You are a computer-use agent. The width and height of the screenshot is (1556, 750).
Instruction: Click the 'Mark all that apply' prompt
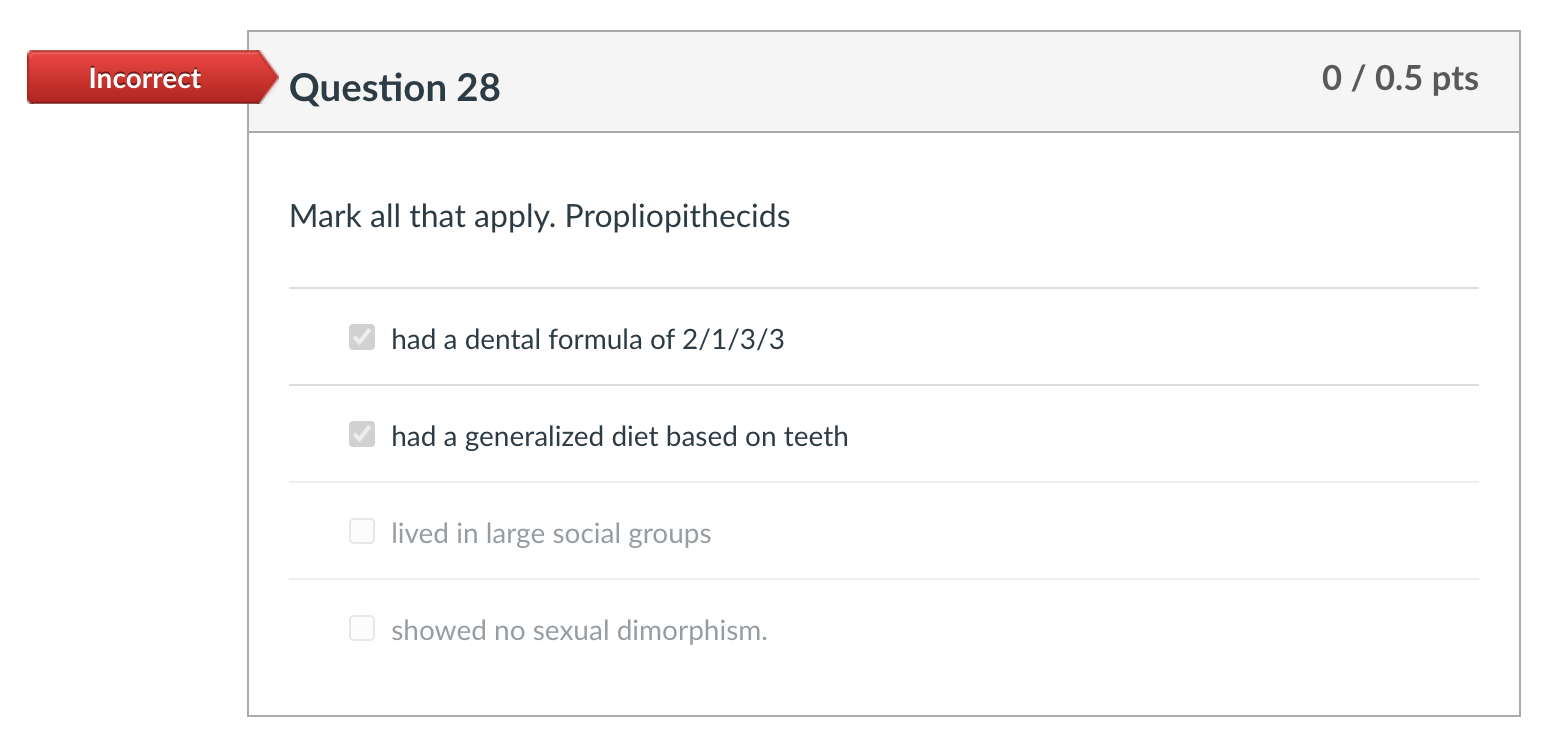[x=422, y=216]
